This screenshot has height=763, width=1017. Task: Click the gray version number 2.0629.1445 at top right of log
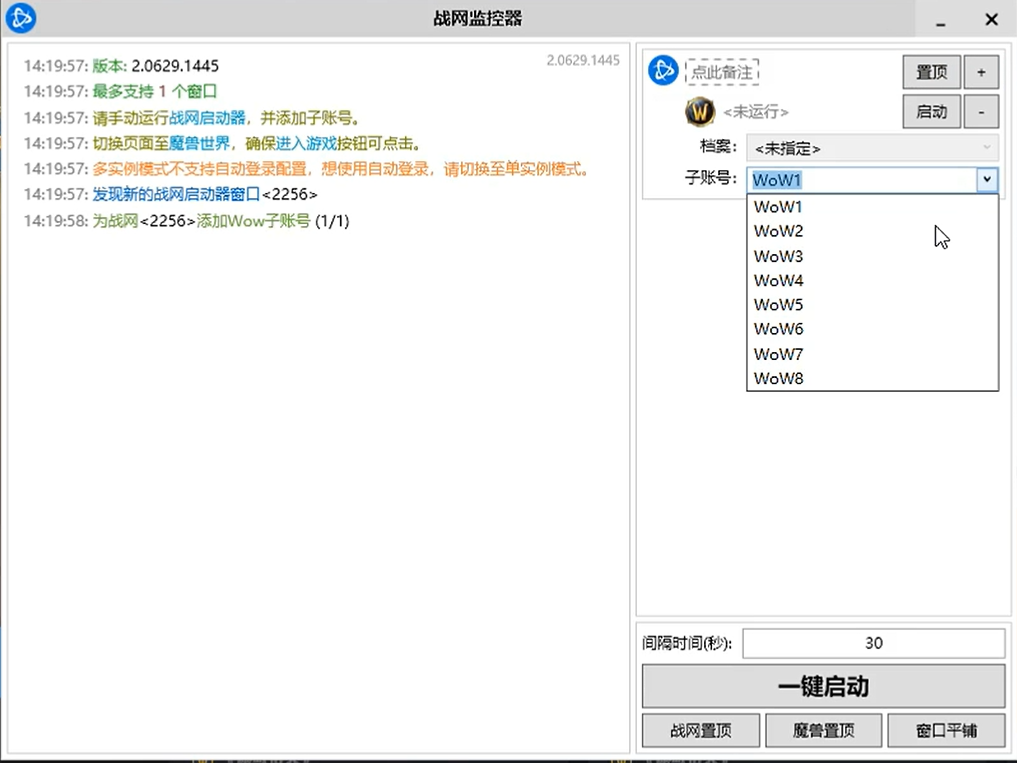coord(583,60)
